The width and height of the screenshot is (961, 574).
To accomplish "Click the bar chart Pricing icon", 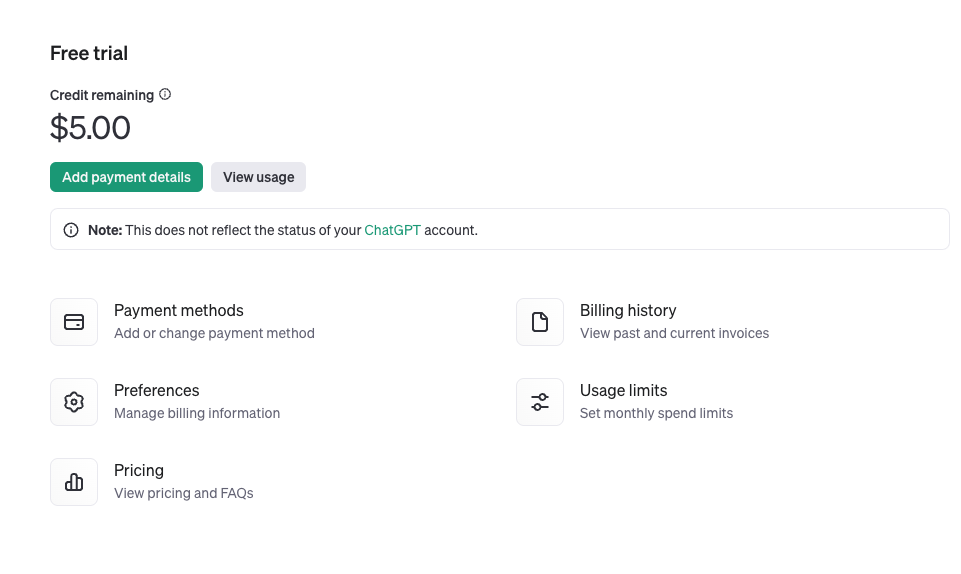I will tap(74, 482).
